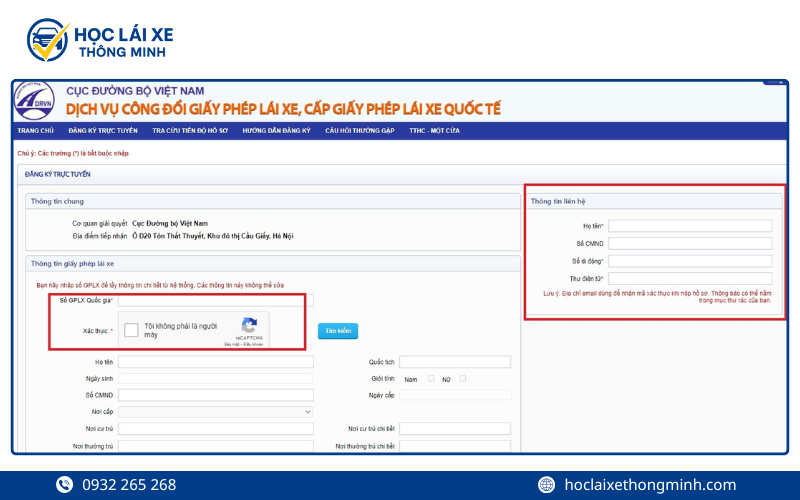The width and height of the screenshot is (800, 500).
Task: Click the Ngày sinh input field
Action: tap(215, 379)
